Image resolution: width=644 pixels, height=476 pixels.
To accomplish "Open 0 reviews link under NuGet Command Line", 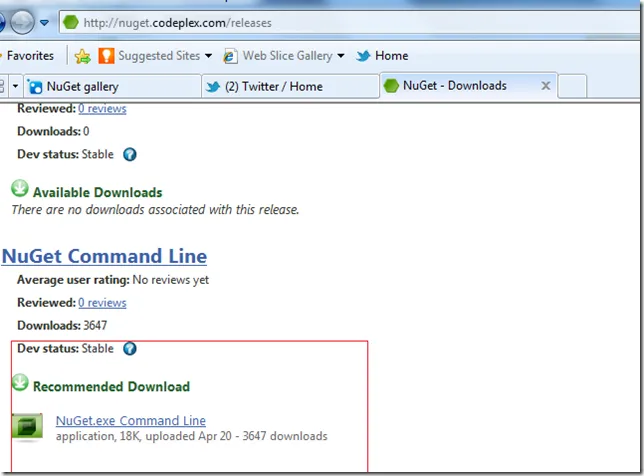I will point(102,303).
